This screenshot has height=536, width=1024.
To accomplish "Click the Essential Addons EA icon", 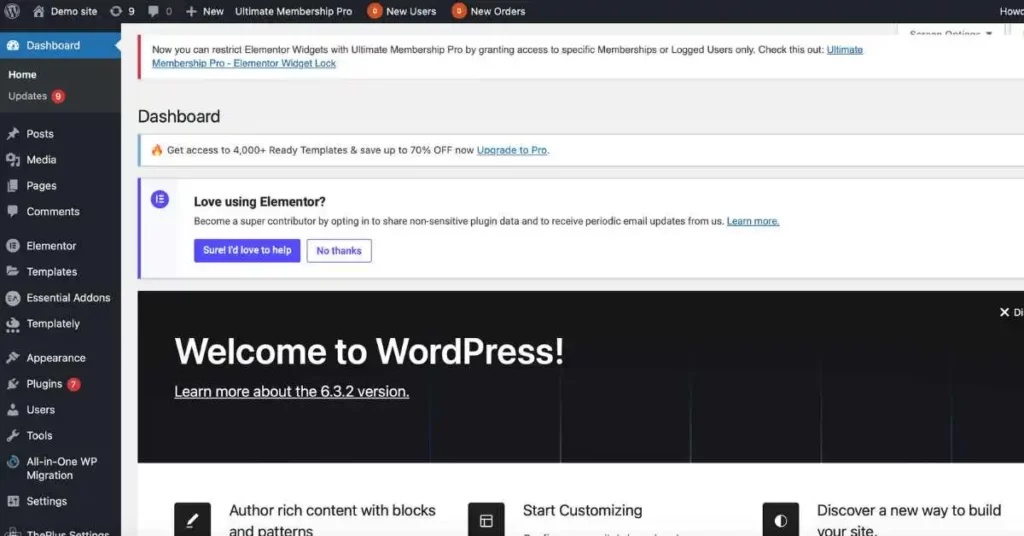I will pyautogui.click(x=13, y=298).
